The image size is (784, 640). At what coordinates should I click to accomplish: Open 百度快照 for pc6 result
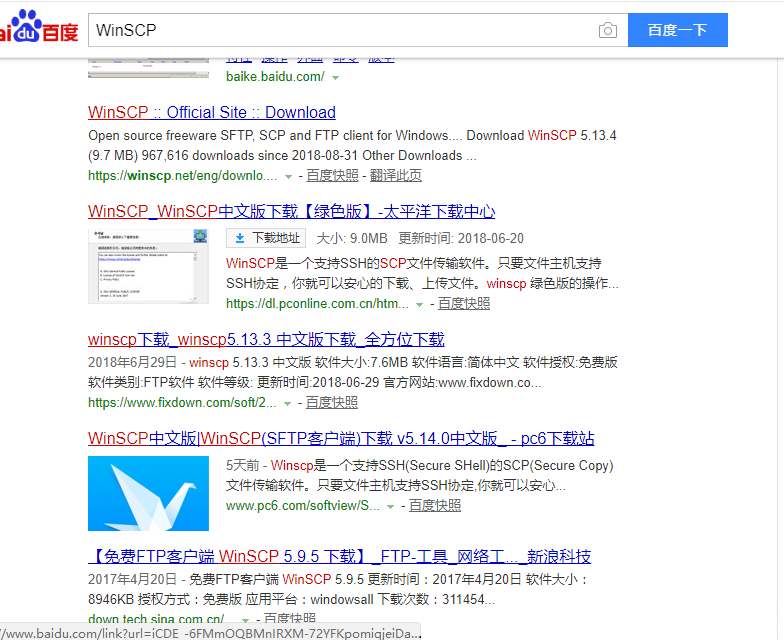click(x=434, y=506)
